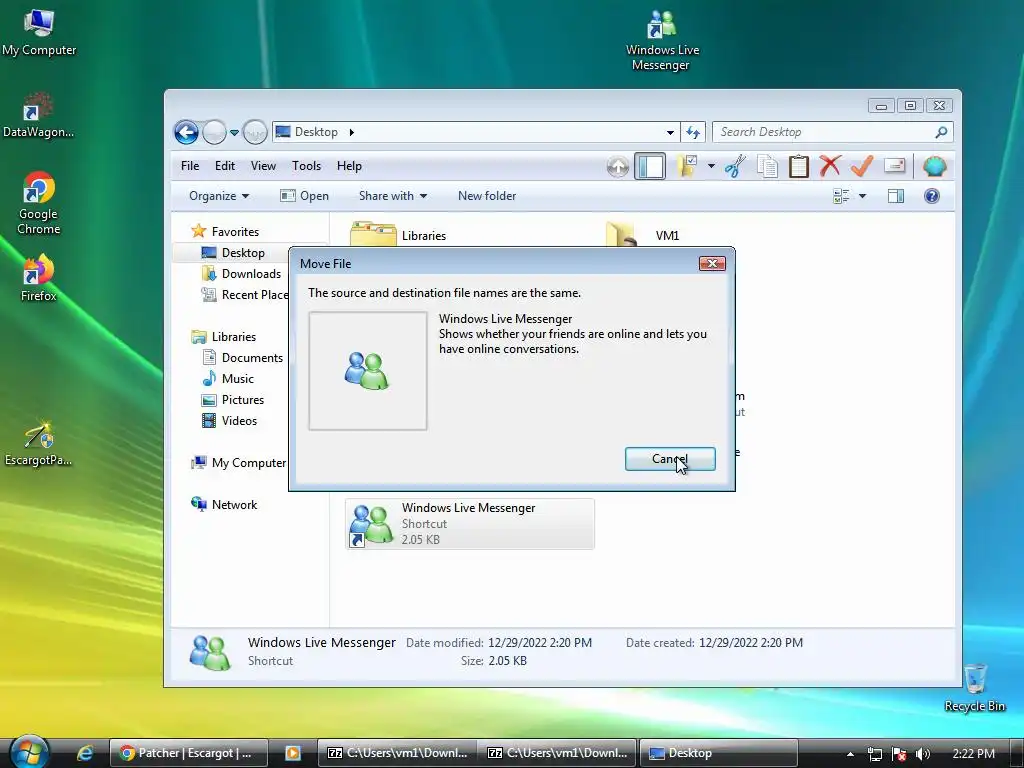This screenshot has height=768, width=1024.
Task: Click Firefox desktop icon
Action: click(x=39, y=278)
